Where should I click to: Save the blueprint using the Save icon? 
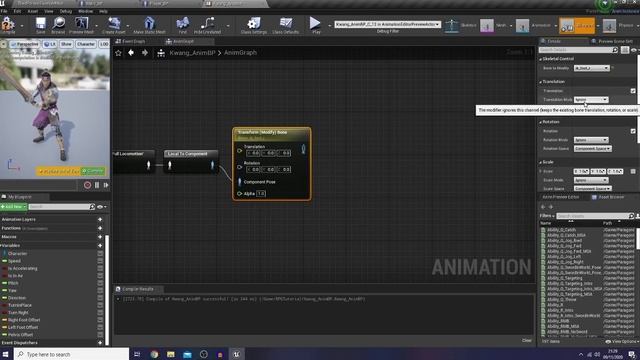point(40,25)
